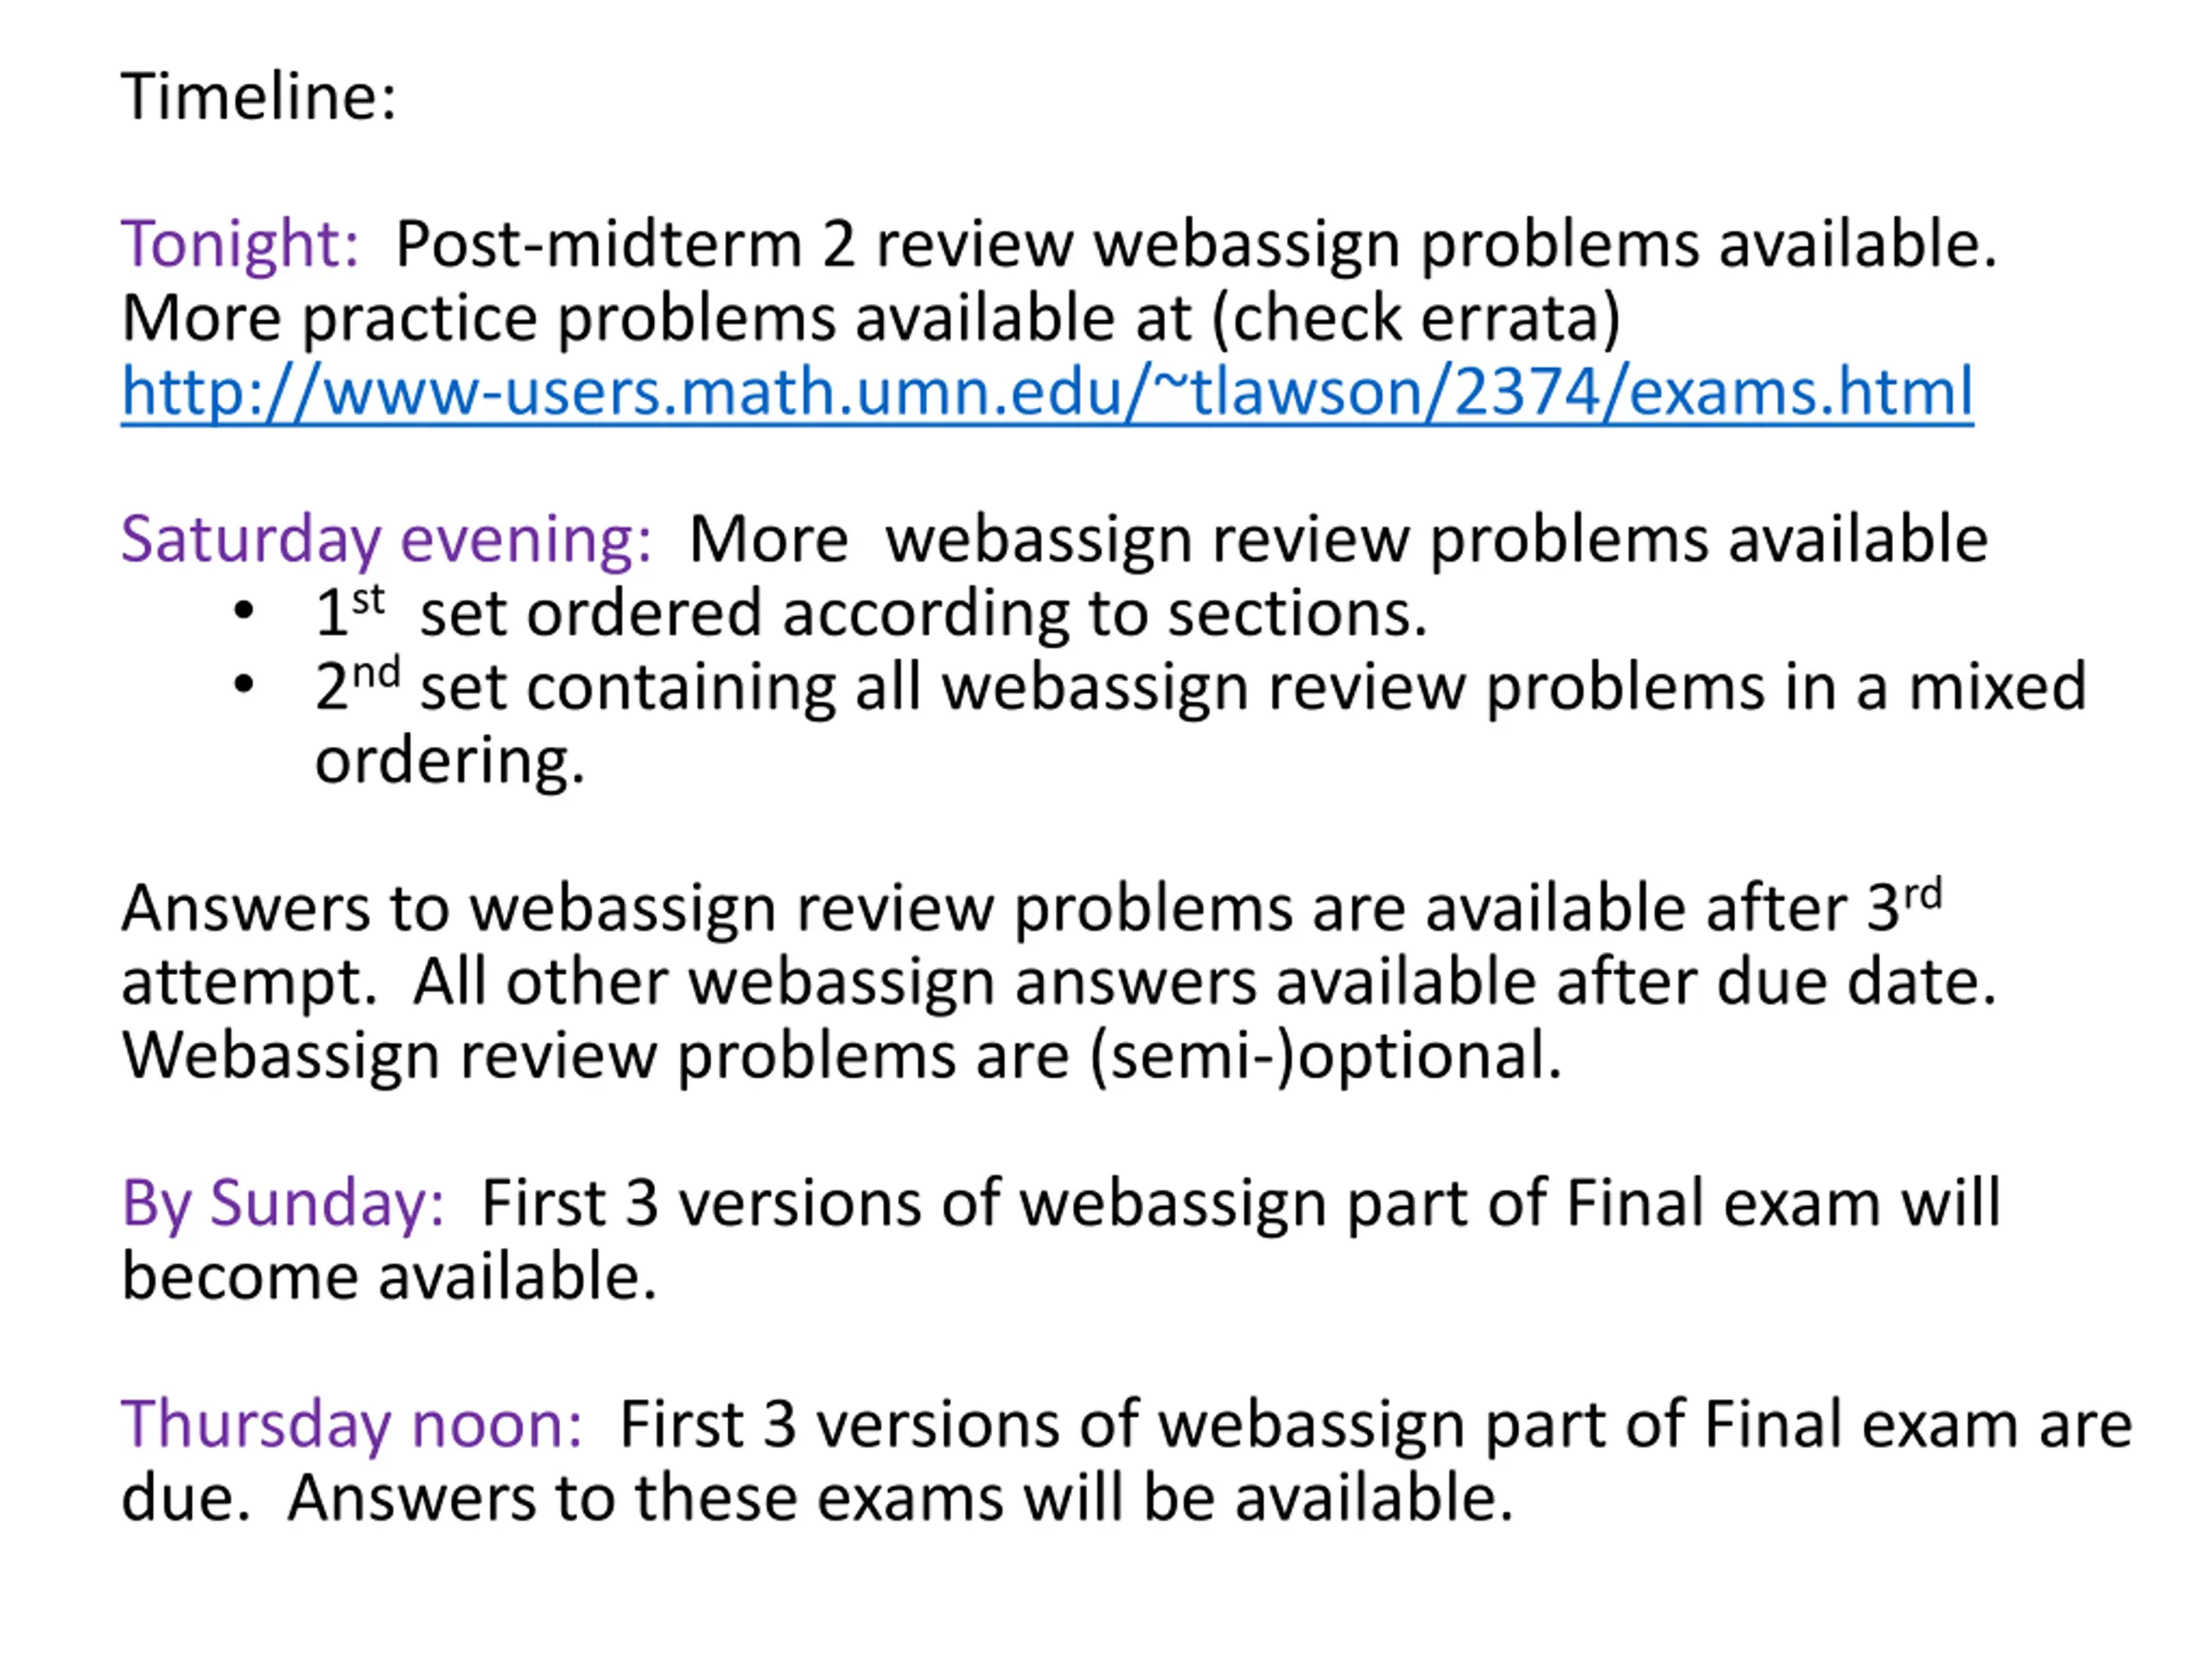2212x1659 pixels.
Task: Click "set ordered according to sections." line
Action: pyautogui.click(x=923, y=613)
